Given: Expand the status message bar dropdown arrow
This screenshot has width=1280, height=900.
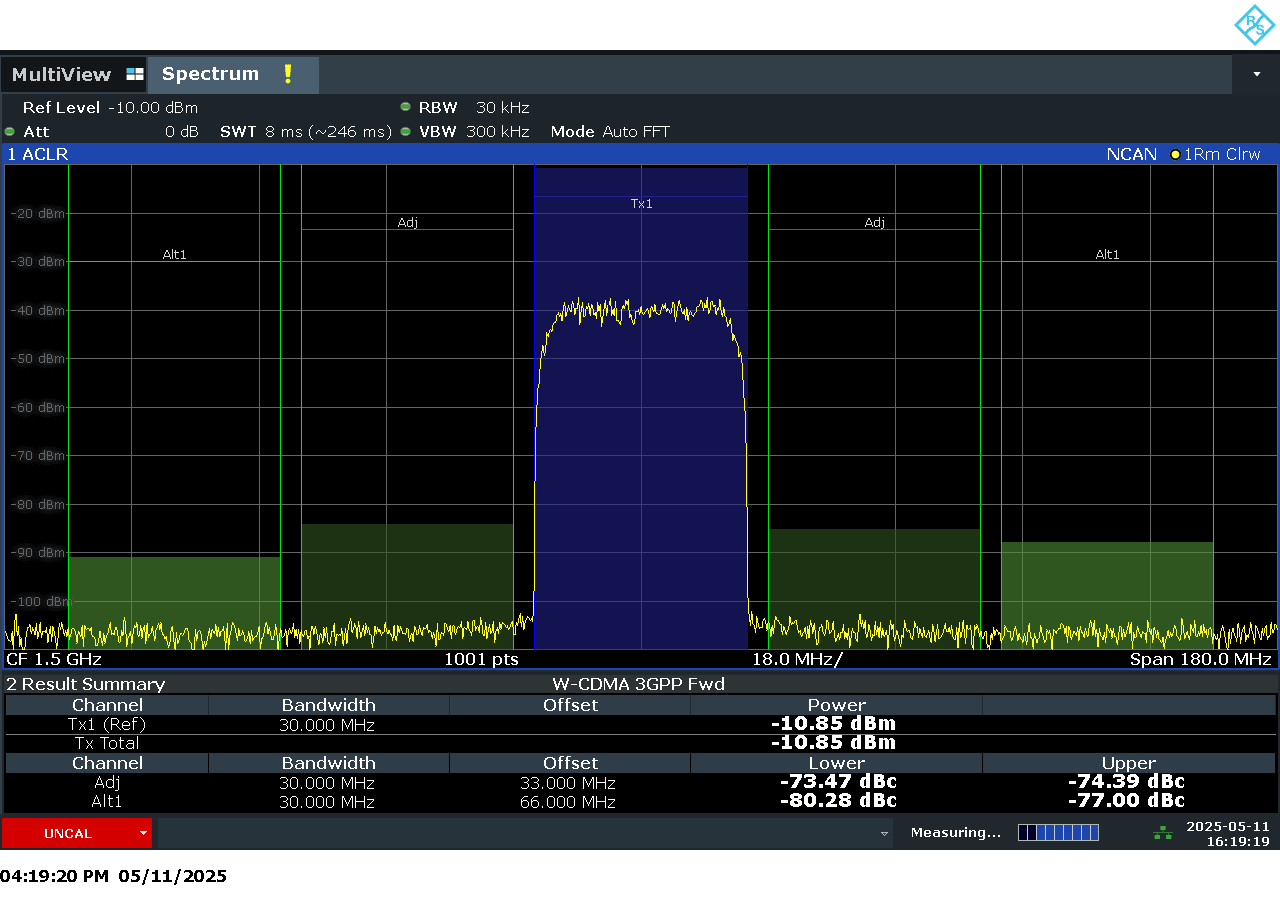Looking at the screenshot, I should coord(884,833).
